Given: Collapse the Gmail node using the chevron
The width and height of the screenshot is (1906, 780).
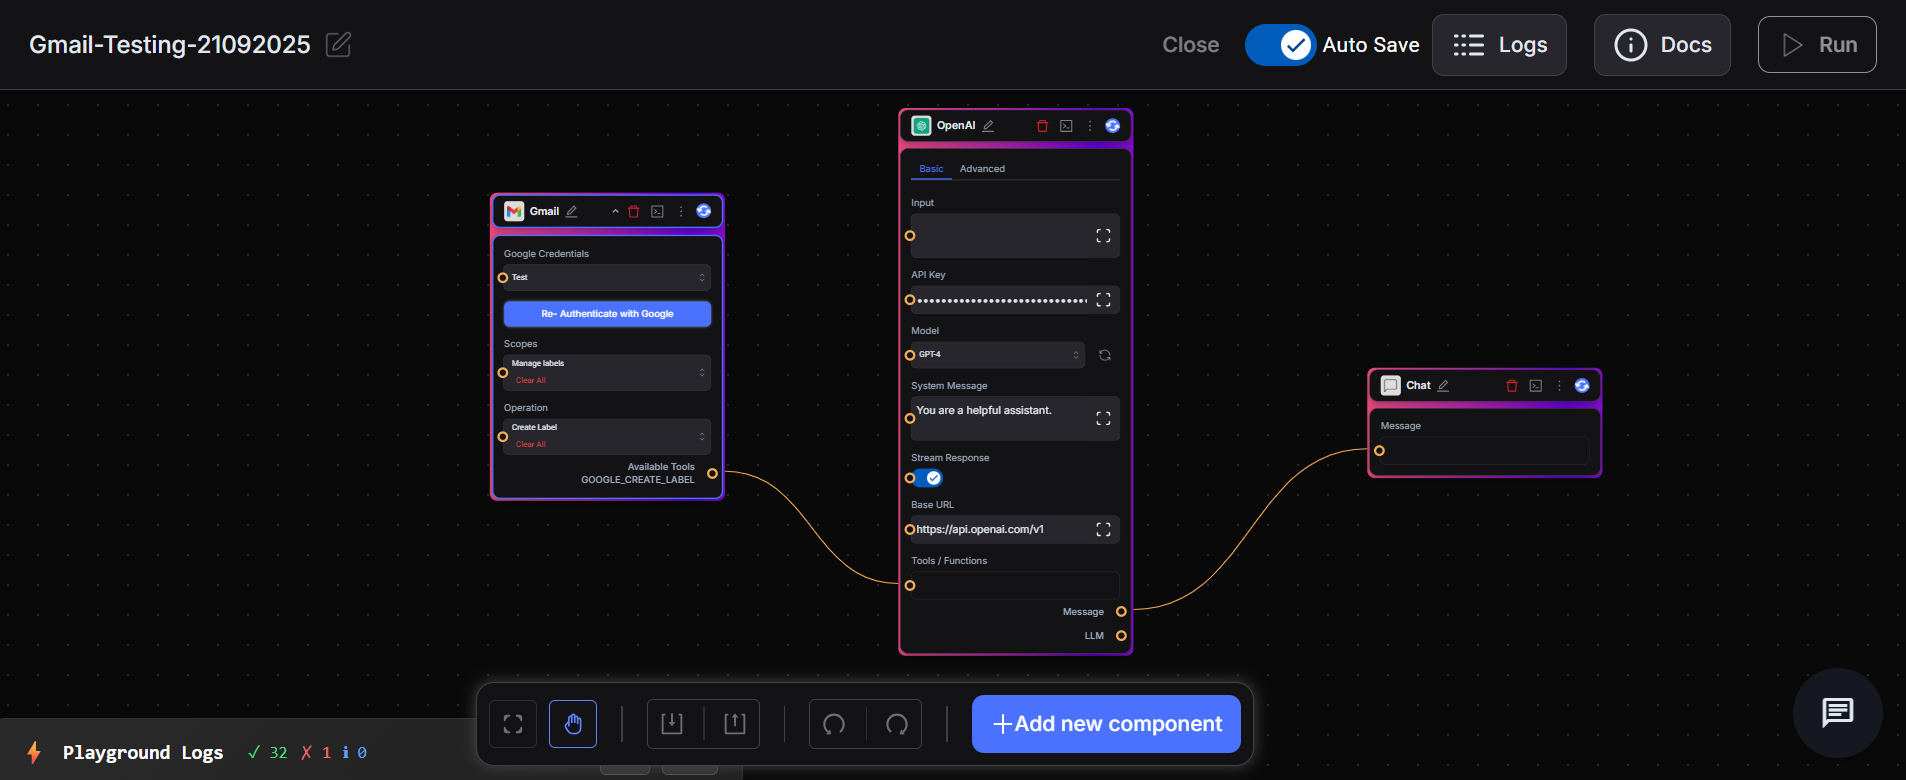Looking at the screenshot, I should pyautogui.click(x=615, y=211).
